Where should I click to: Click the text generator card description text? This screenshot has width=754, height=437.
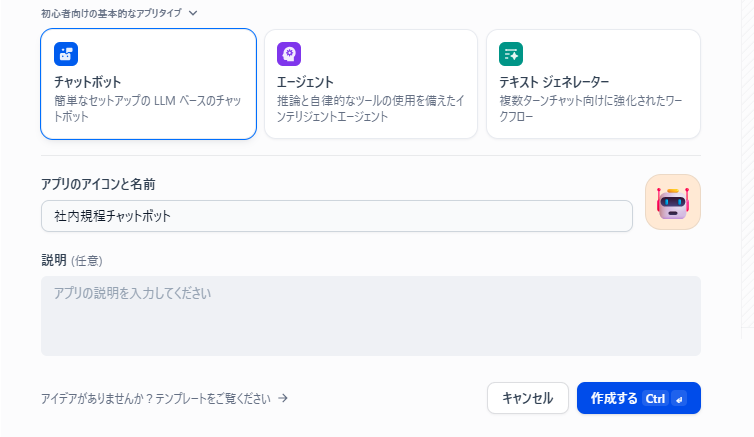[590, 108]
